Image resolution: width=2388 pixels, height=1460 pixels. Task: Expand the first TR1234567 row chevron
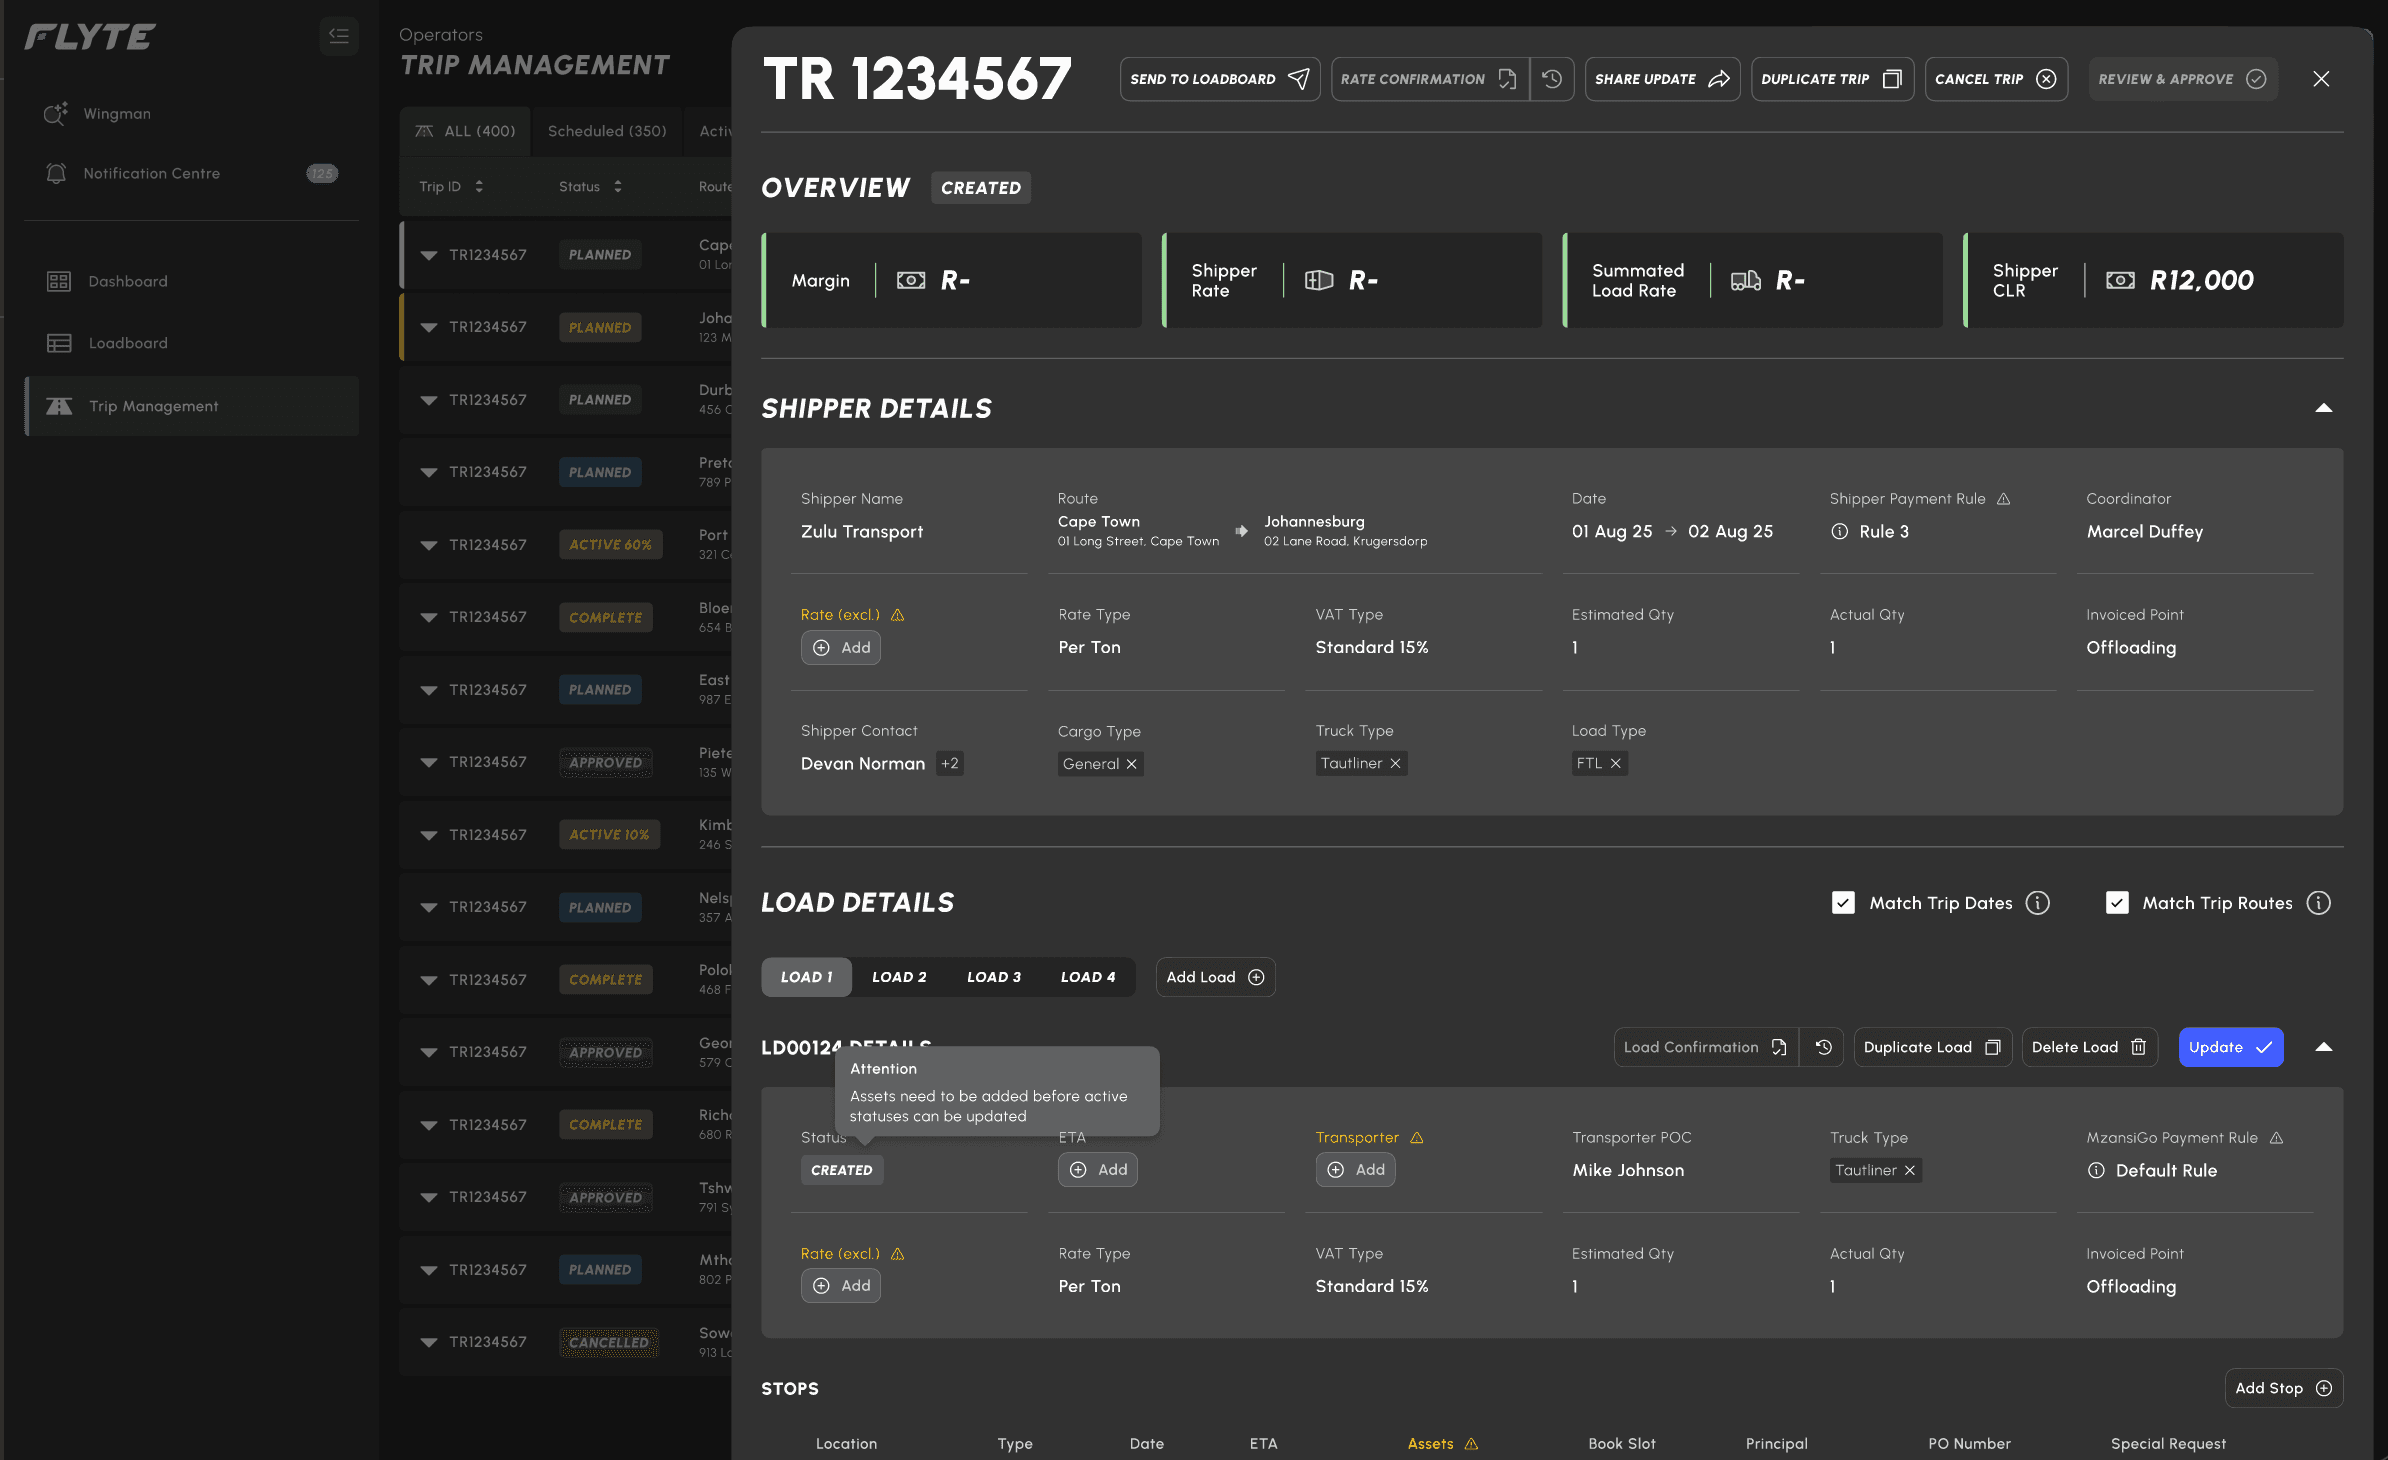pyautogui.click(x=429, y=254)
